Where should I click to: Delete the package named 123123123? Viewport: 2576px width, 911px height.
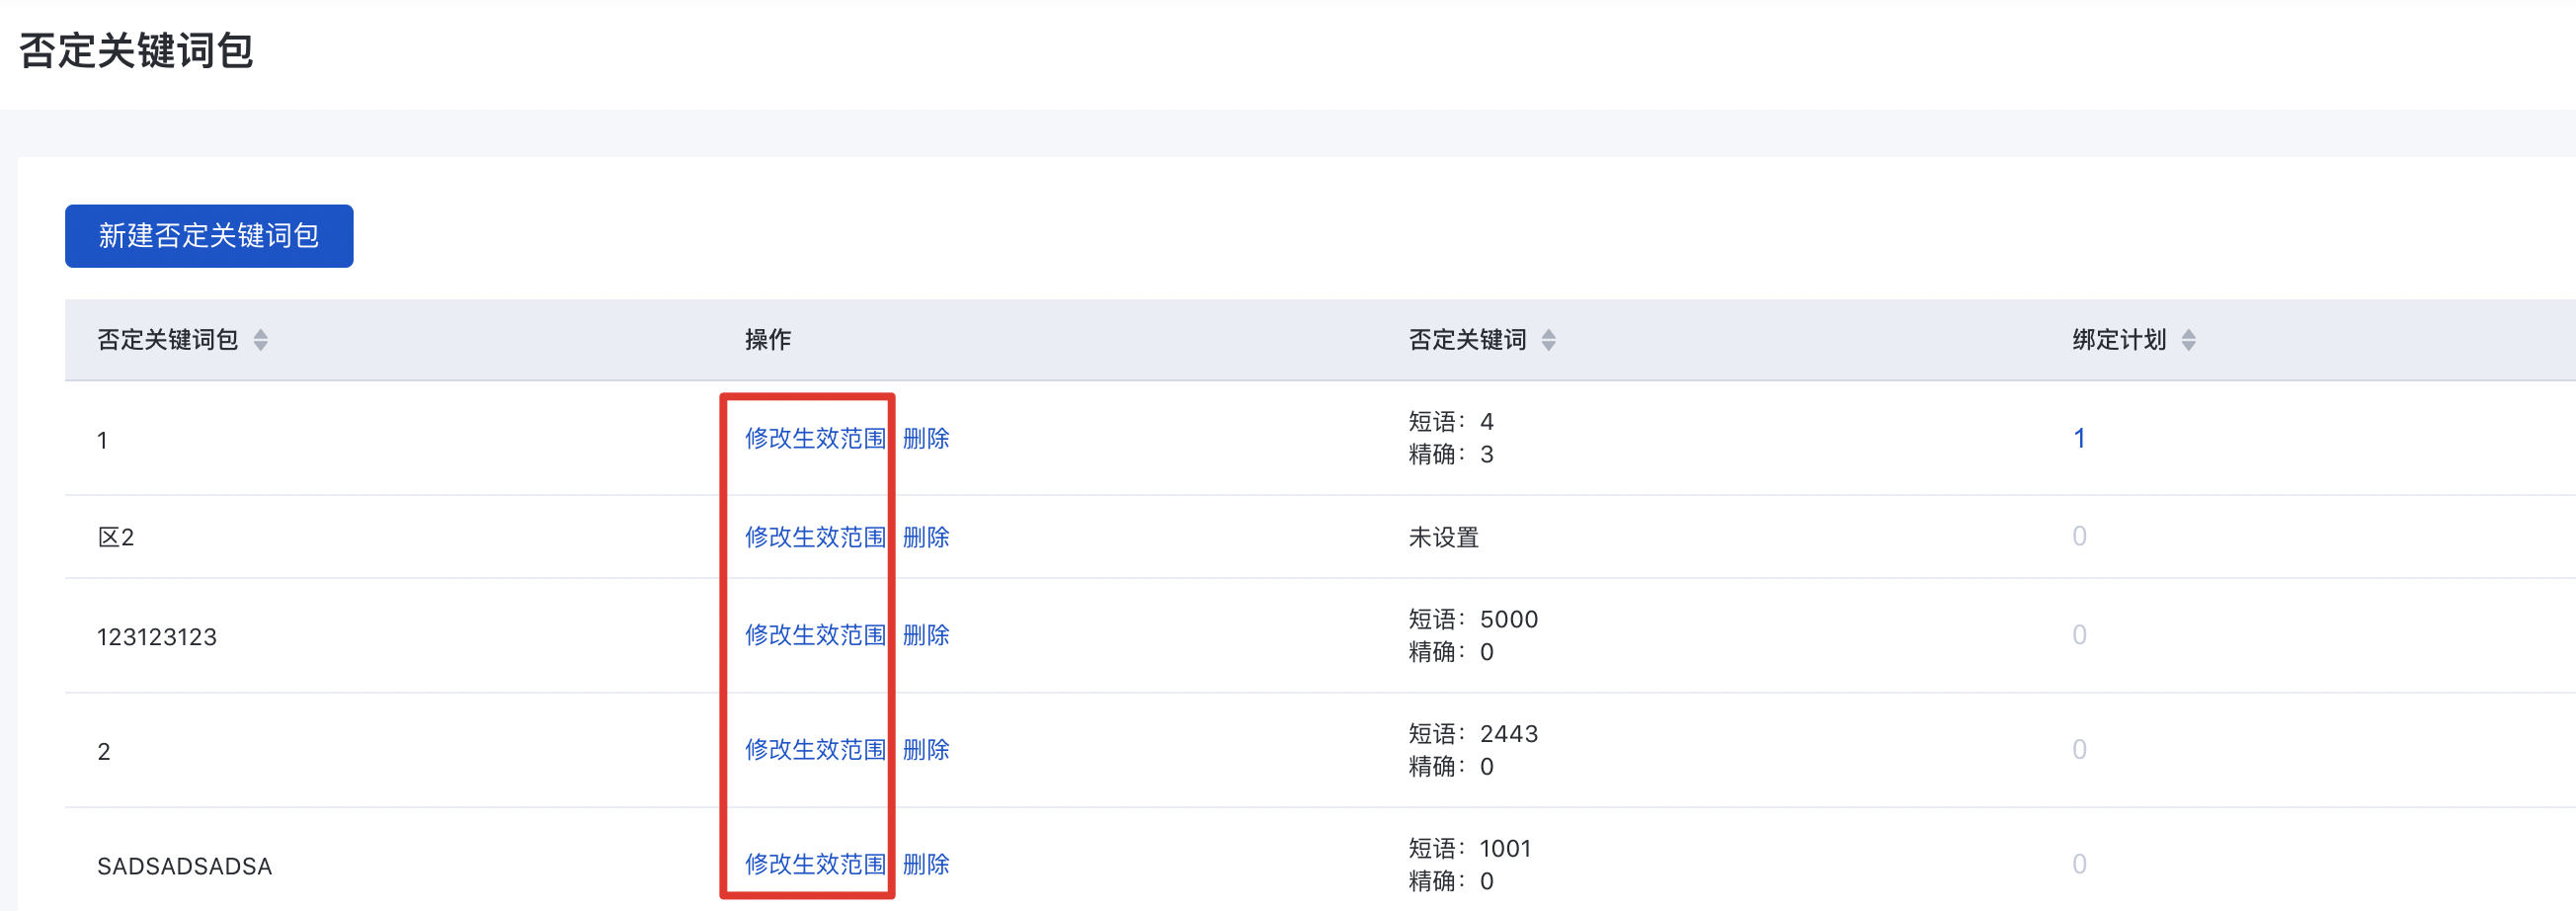(x=926, y=635)
